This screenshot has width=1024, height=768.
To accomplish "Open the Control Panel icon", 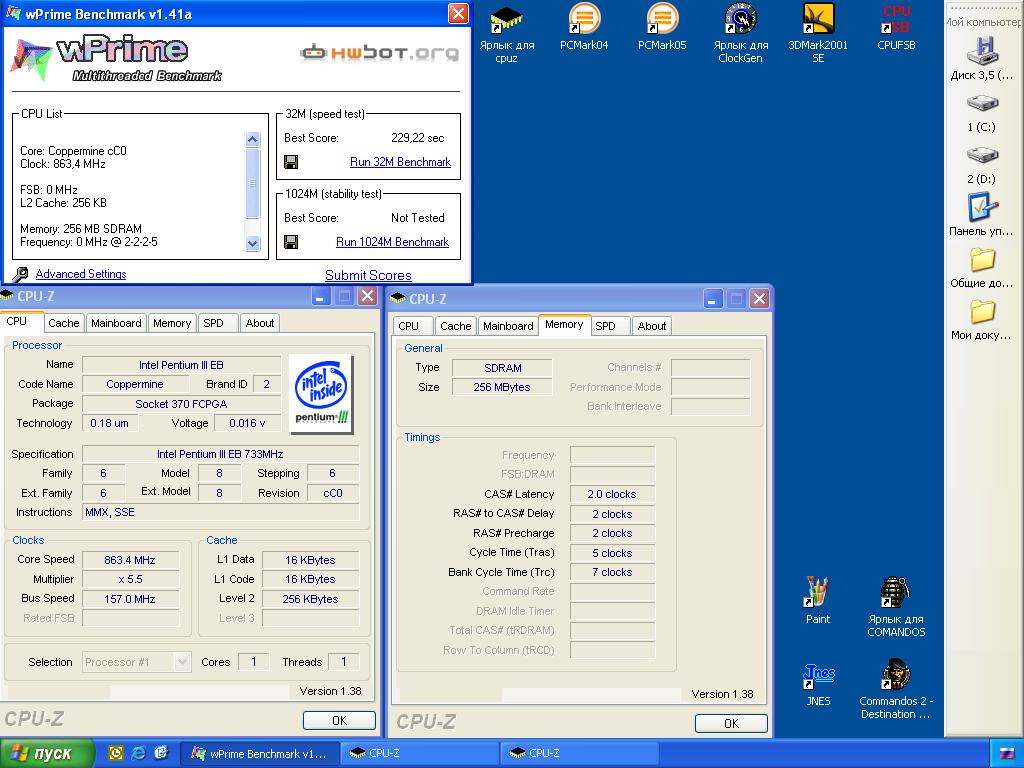I will point(982,216).
